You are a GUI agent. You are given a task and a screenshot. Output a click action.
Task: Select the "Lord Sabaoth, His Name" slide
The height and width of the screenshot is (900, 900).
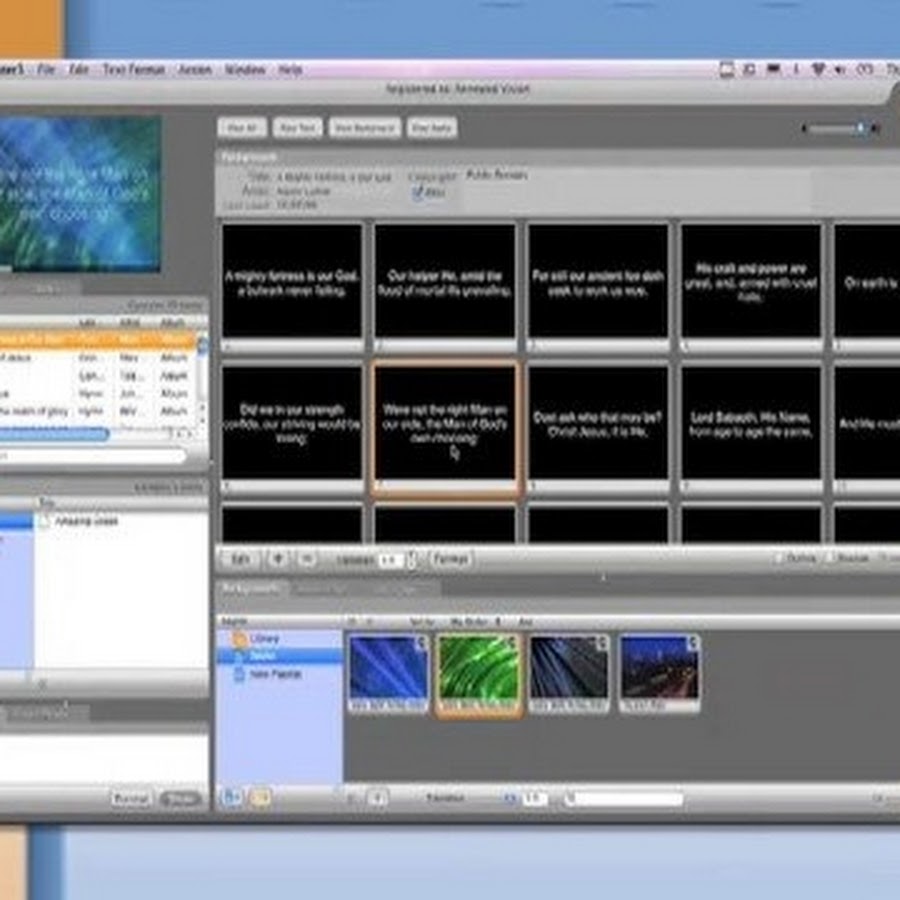point(751,422)
